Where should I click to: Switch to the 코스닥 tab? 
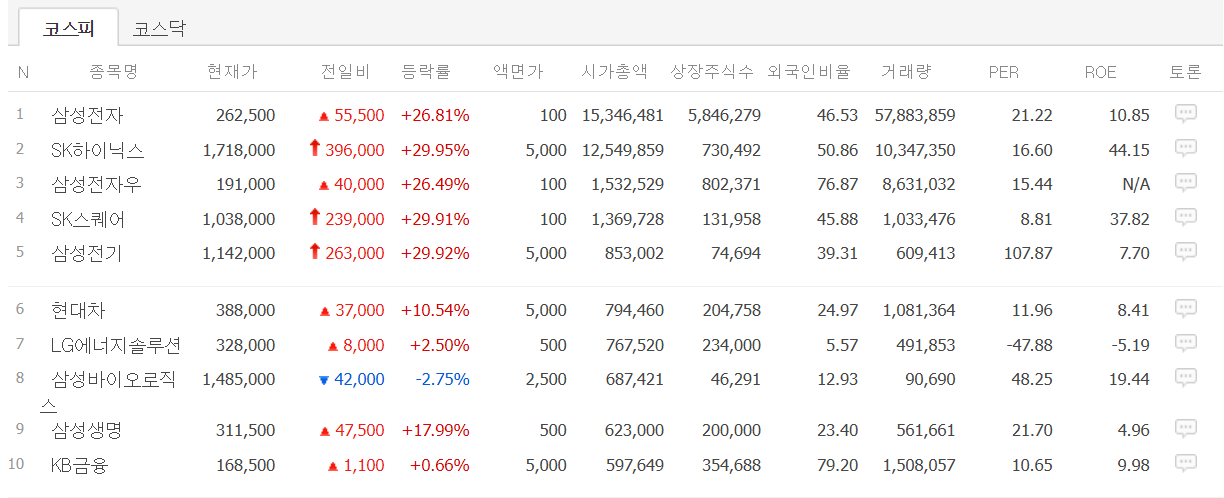pyautogui.click(x=159, y=28)
